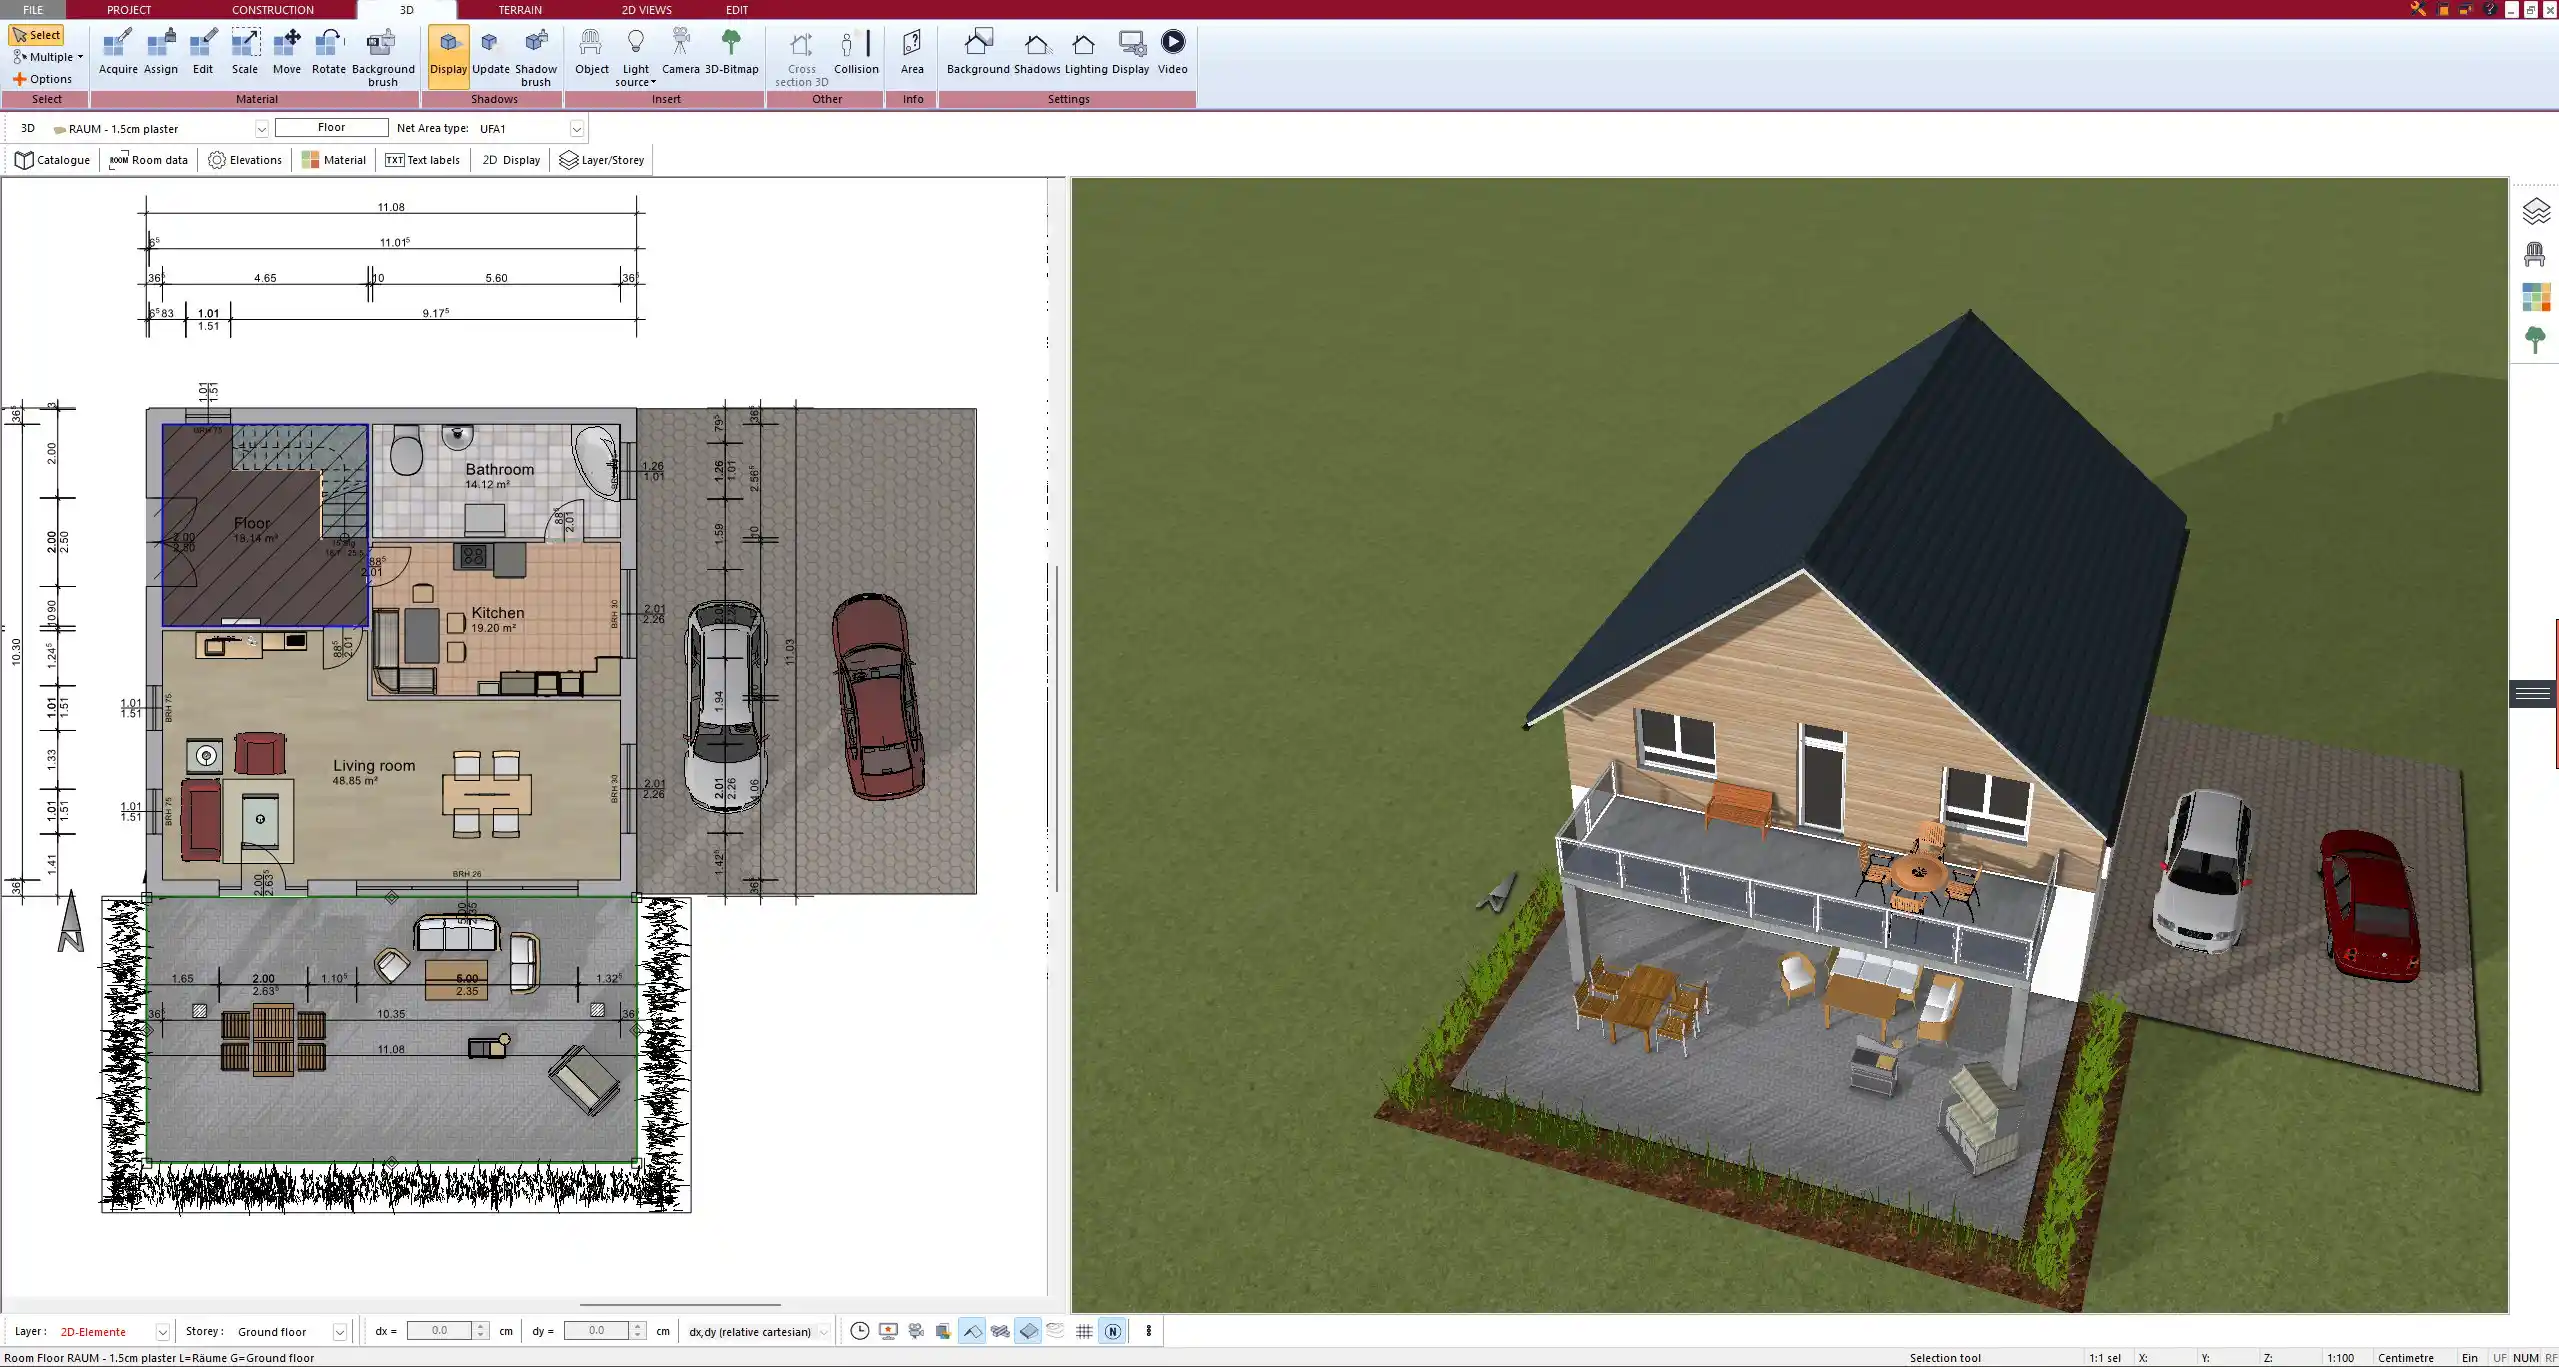Toggle the Select tool mode
Image resolution: width=2559 pixels, height=1367 pixels.
pyautogui.click(x=38, y=34)
